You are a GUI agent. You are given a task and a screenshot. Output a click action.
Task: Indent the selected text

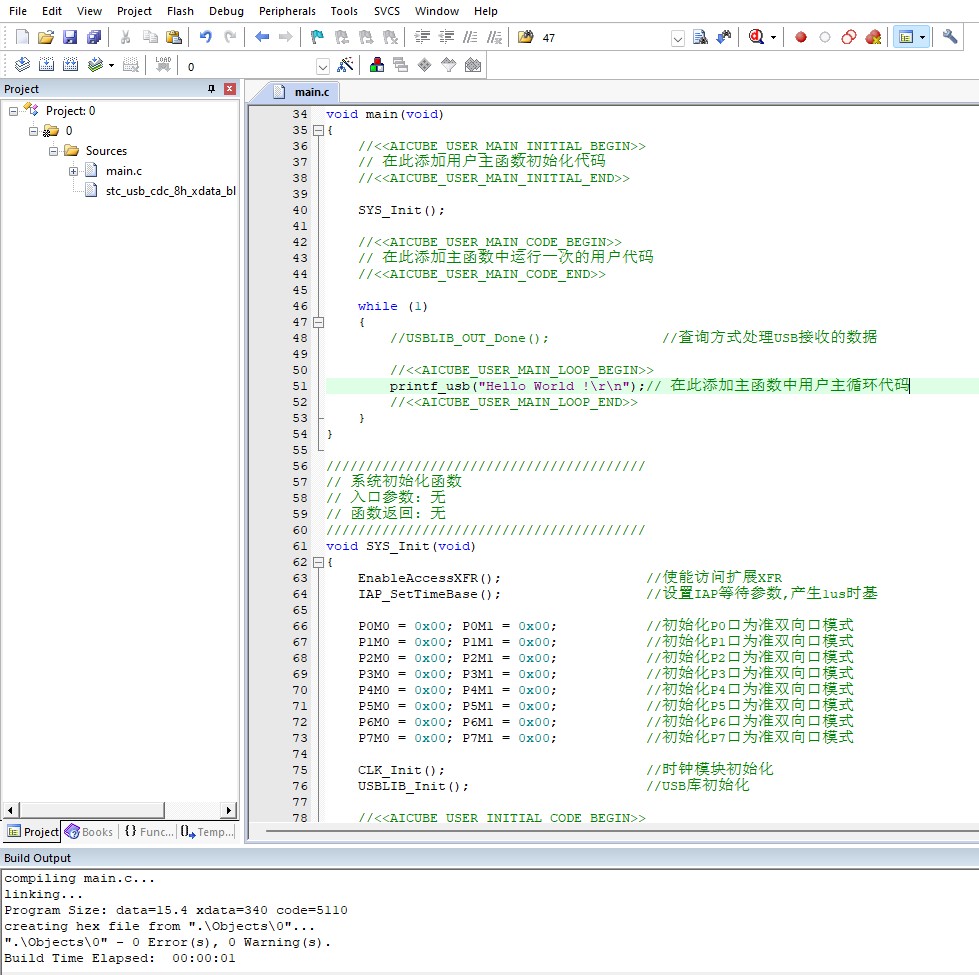coord(423,37)
